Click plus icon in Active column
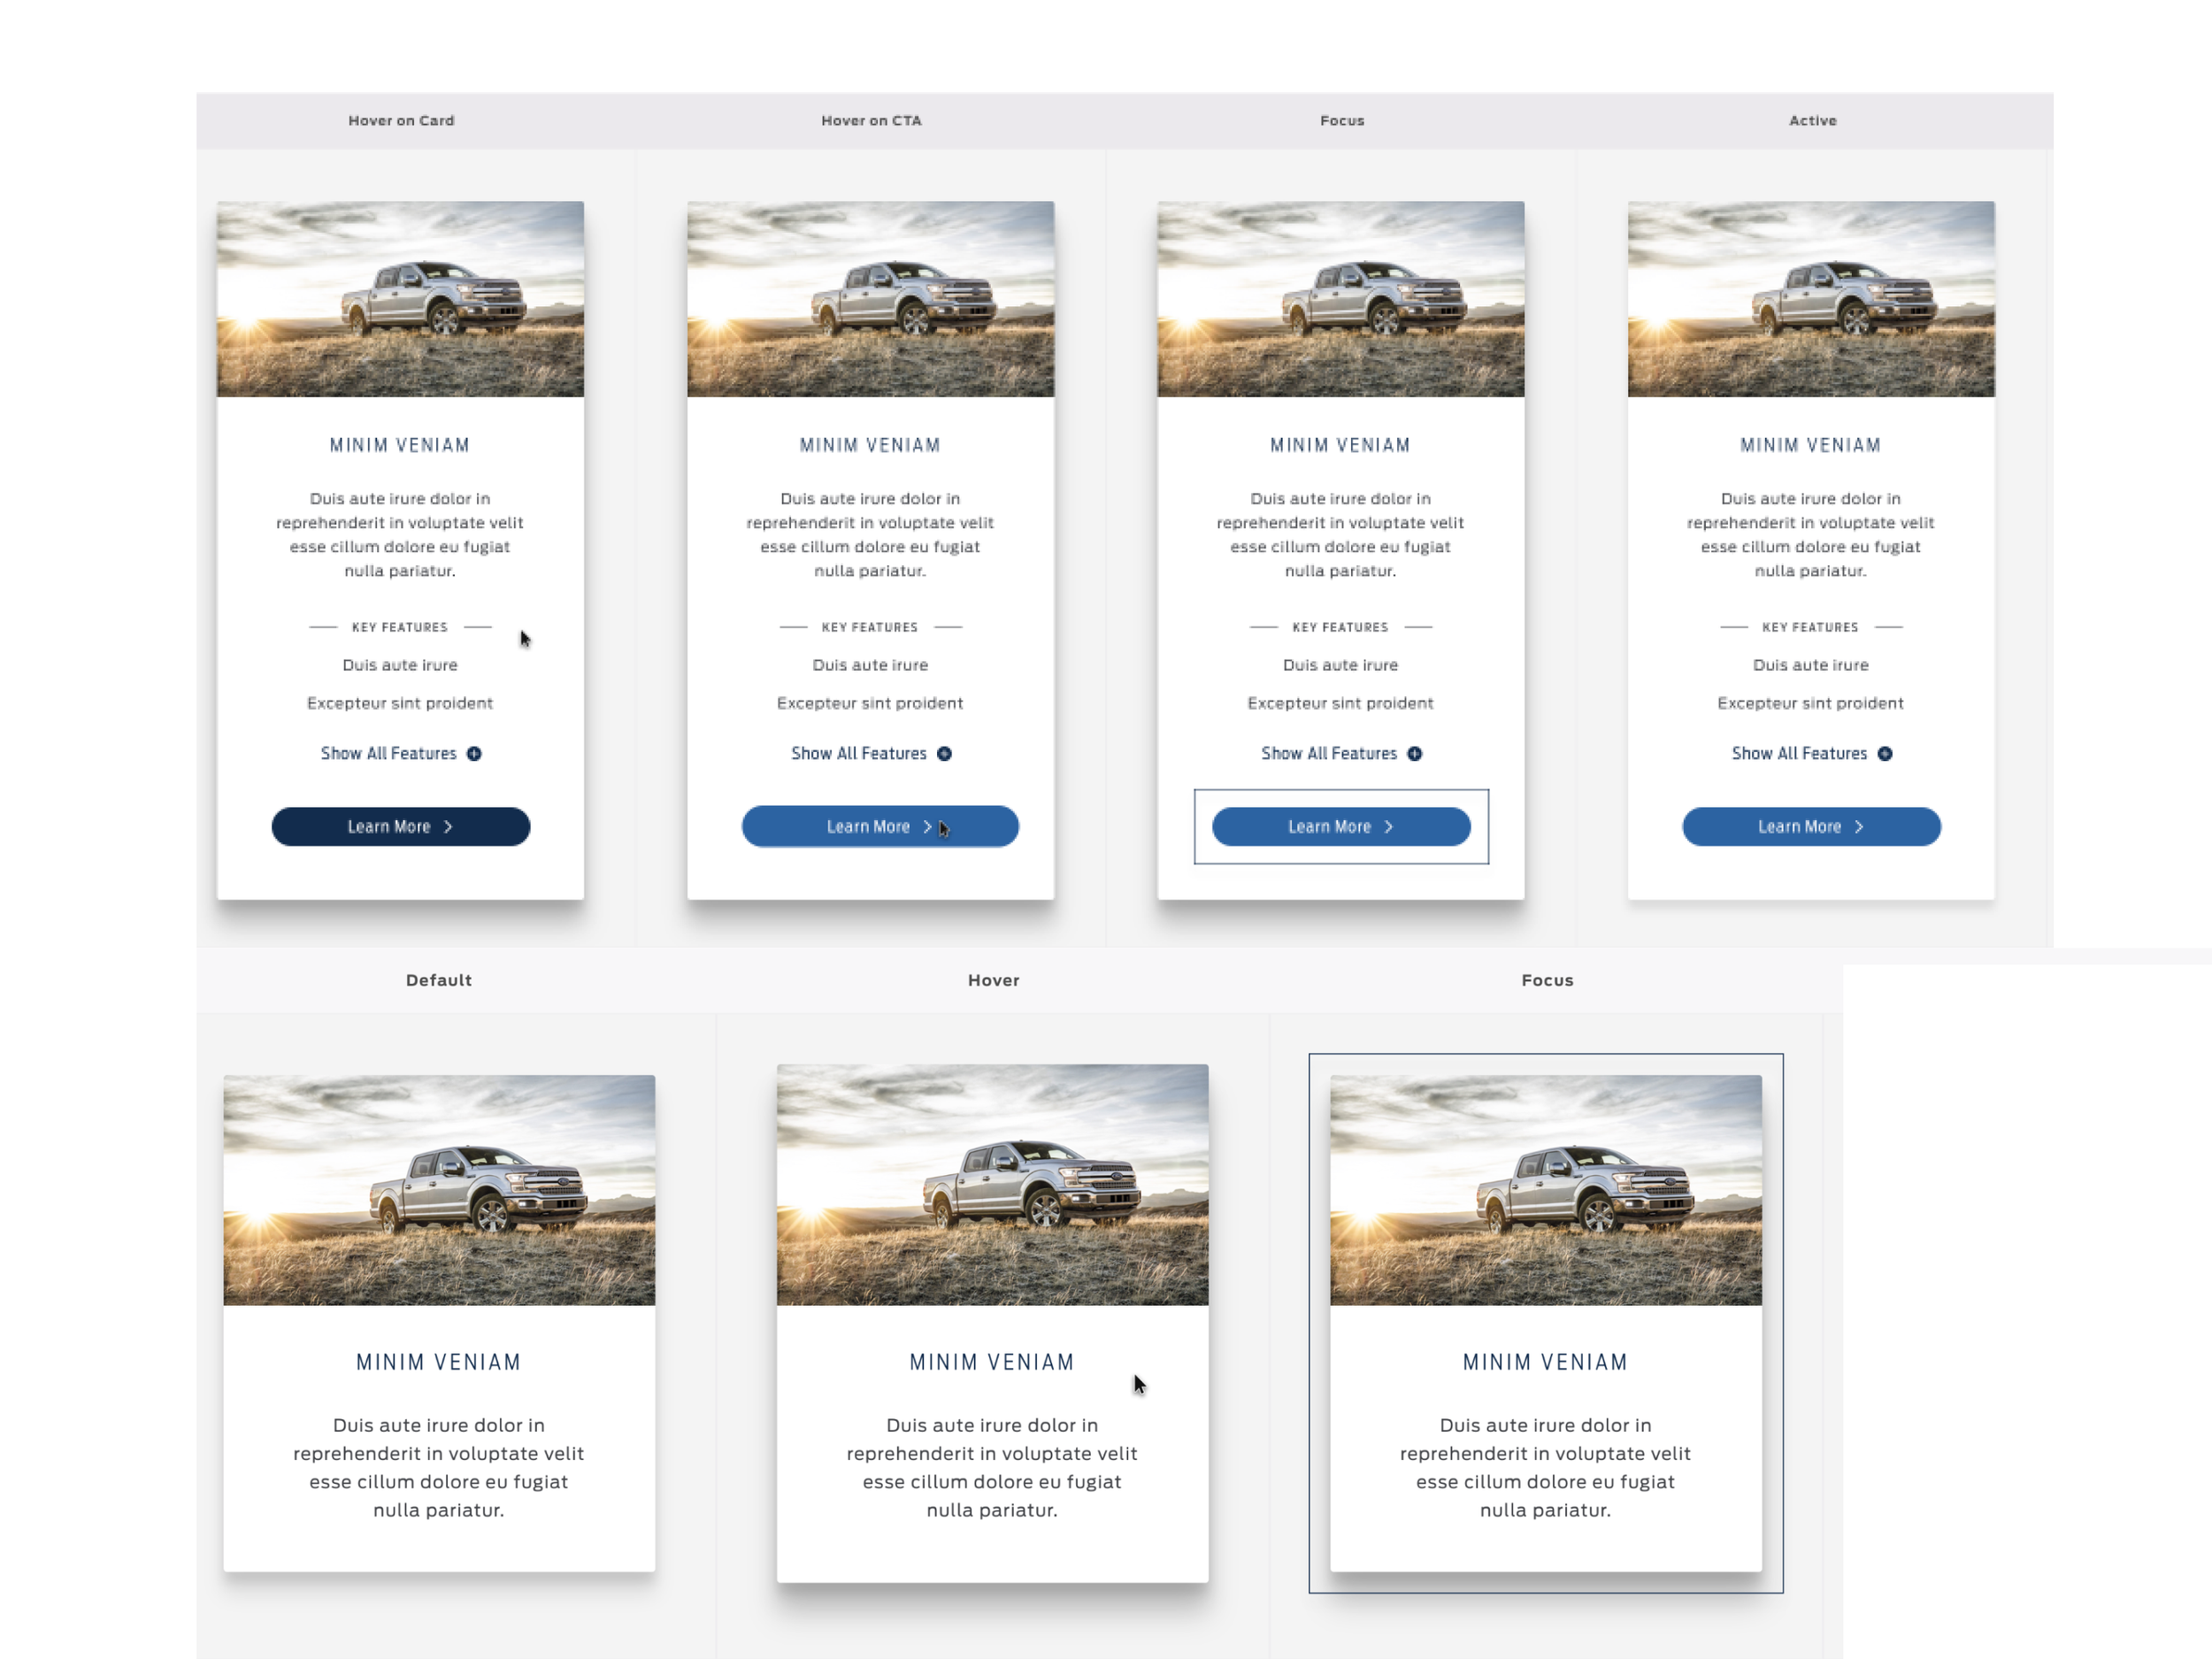Image resolution: width=2212 pixels, height=1659 pixels. pyautogui.click(x=1884, y=754)
